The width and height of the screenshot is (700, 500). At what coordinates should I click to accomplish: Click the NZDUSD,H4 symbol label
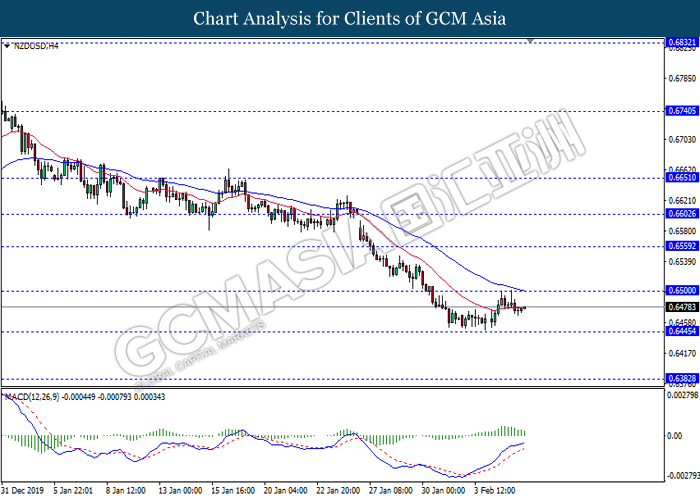tap(34, 45)
